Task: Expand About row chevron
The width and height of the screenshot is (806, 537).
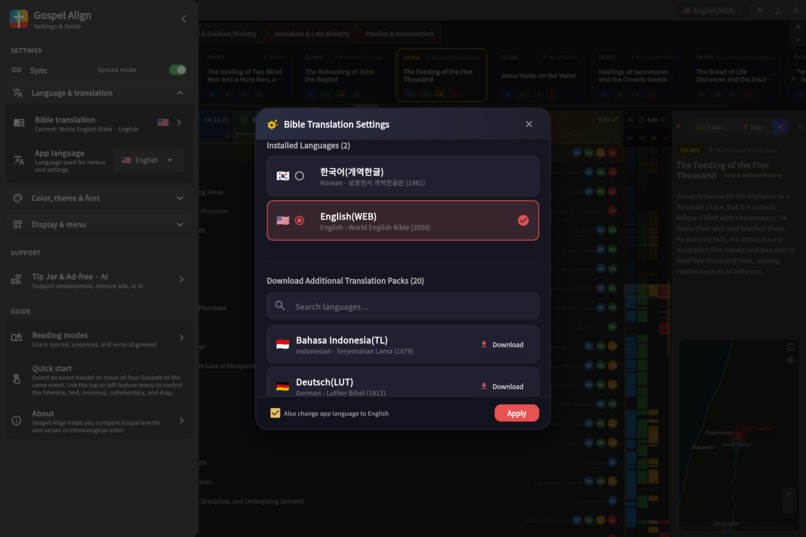Action: pos(181,420)
